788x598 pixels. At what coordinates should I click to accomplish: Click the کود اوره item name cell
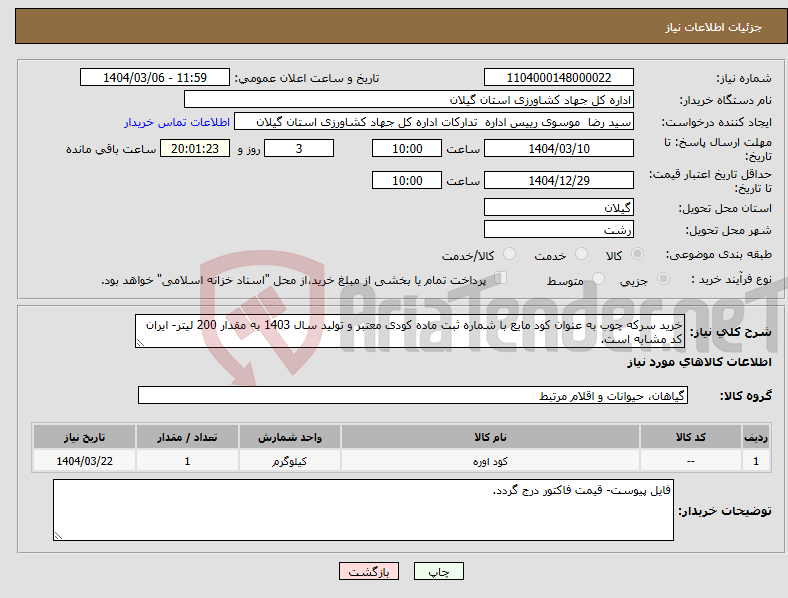[x=490, y=461]
